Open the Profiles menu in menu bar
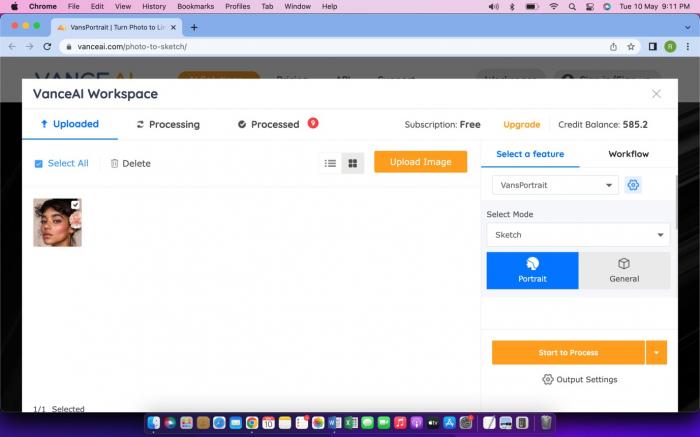Screen dimensions: 700x437 point(238,7)
